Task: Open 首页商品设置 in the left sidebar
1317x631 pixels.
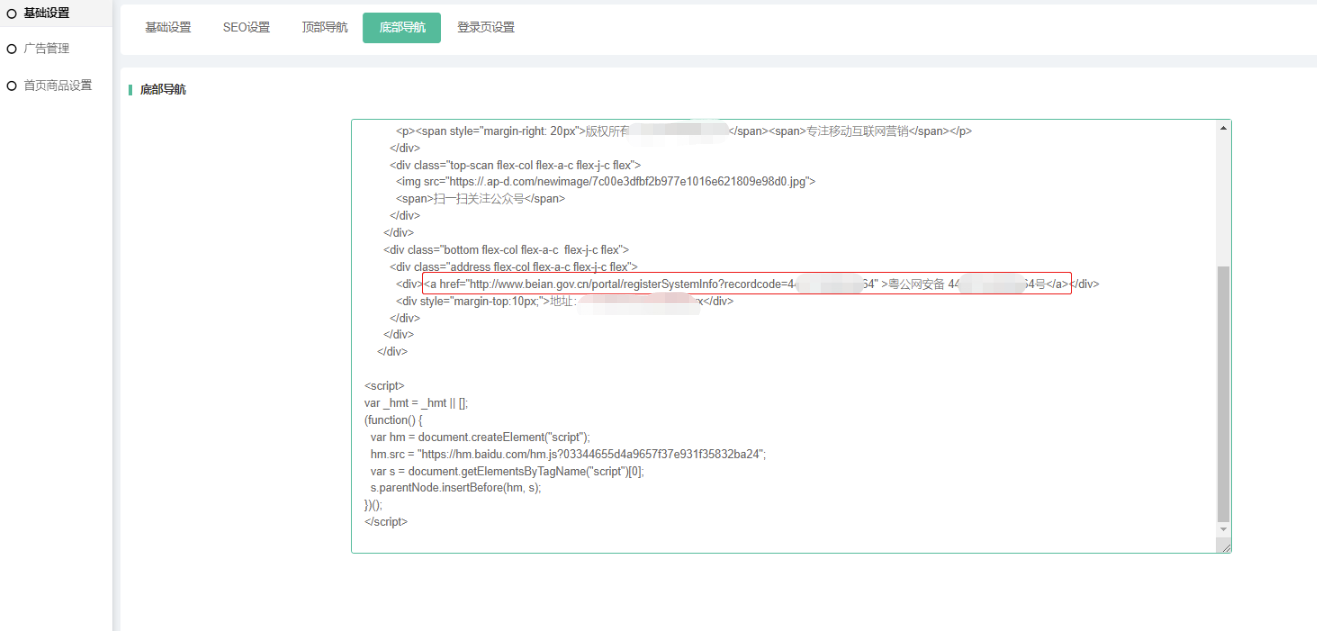Action: click(x=58, y=86)
